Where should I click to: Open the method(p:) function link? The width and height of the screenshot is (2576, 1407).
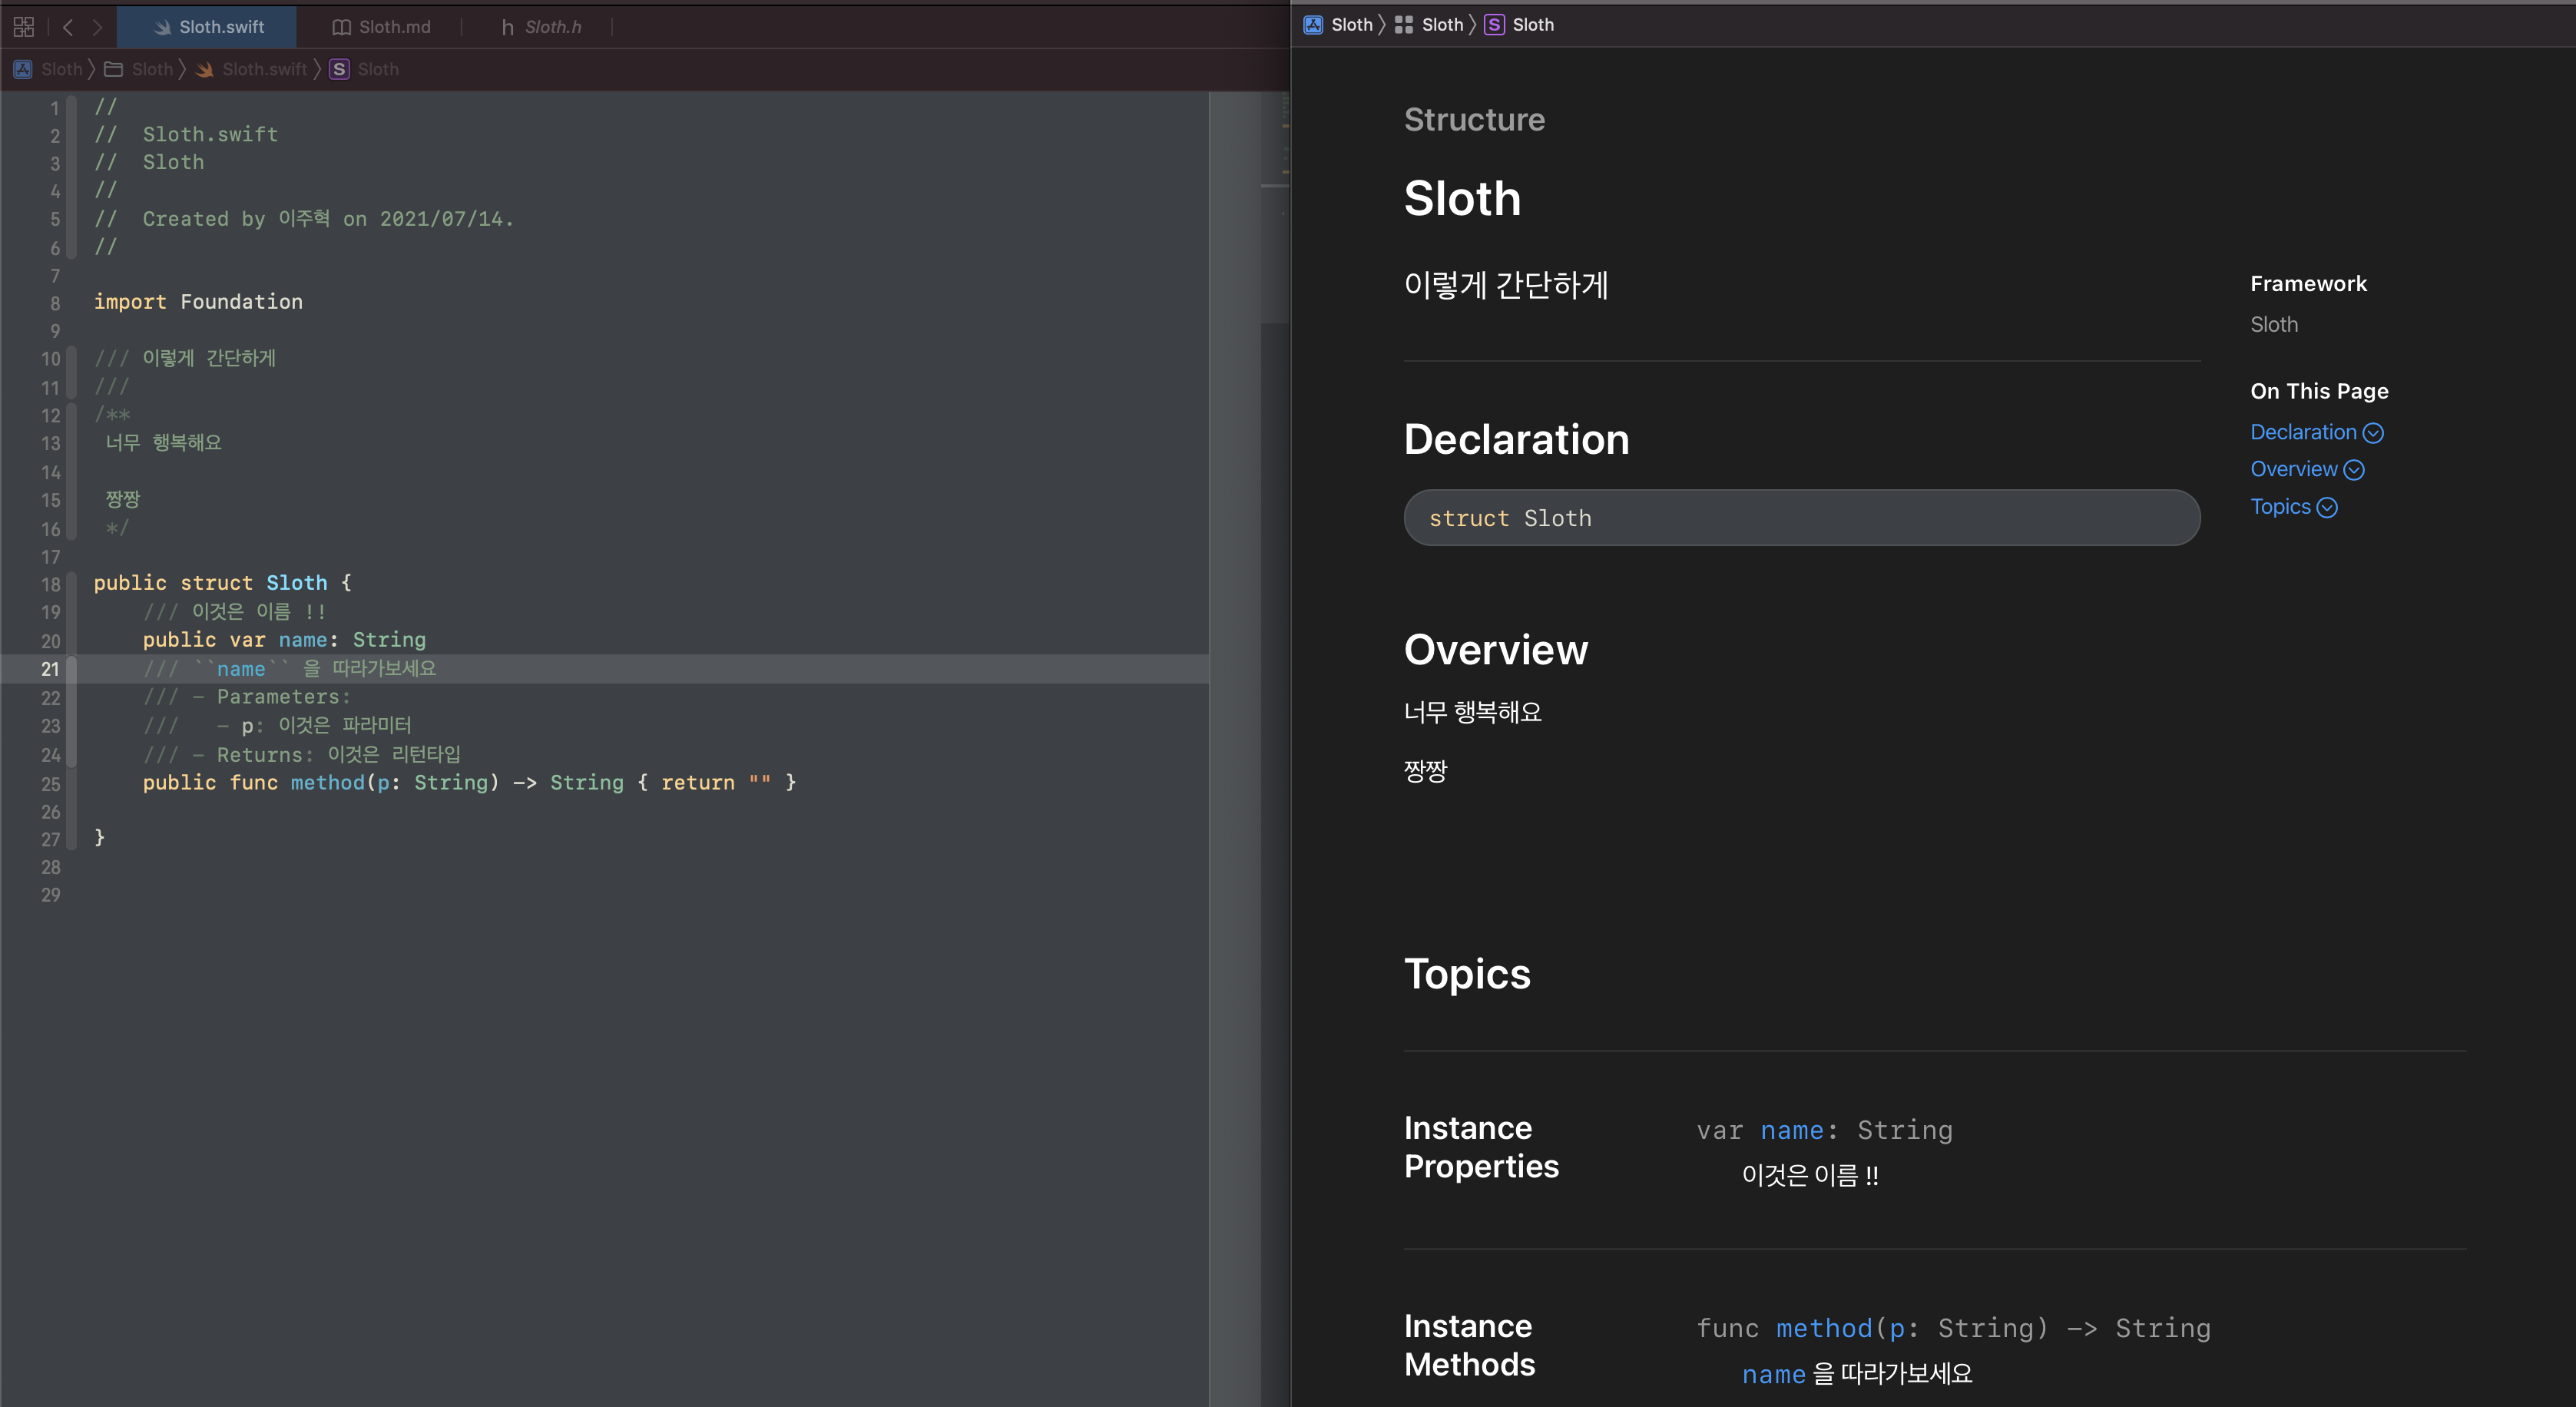[1824, 1328]
